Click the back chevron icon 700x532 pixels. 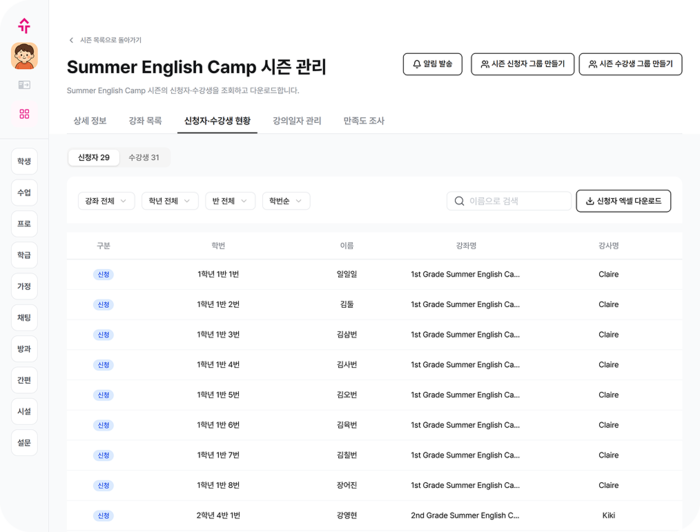pos(71,40)
